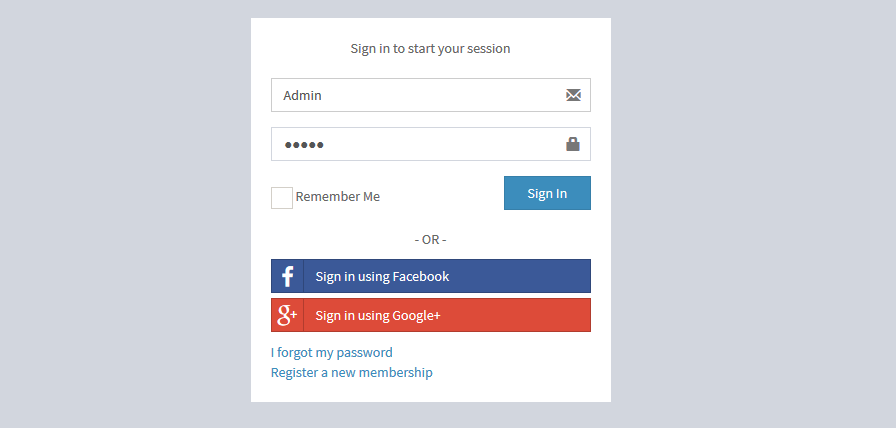Click blank white space below the Register link

(x=430, y=391)
